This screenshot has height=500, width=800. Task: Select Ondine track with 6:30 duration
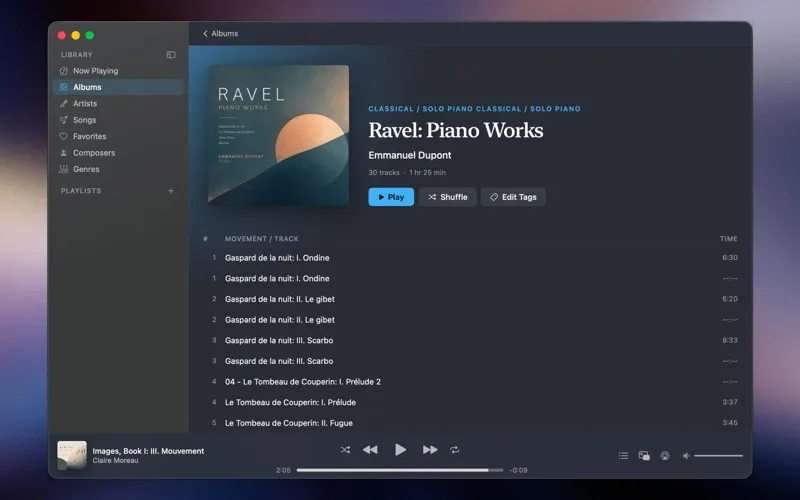(470, 258)
